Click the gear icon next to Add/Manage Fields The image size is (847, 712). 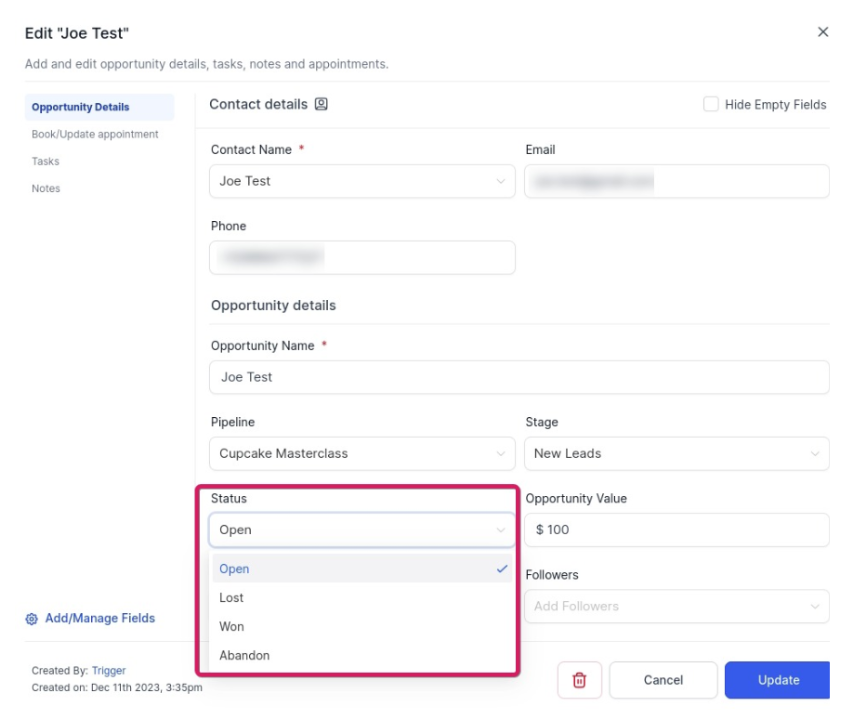pos(32,619)
